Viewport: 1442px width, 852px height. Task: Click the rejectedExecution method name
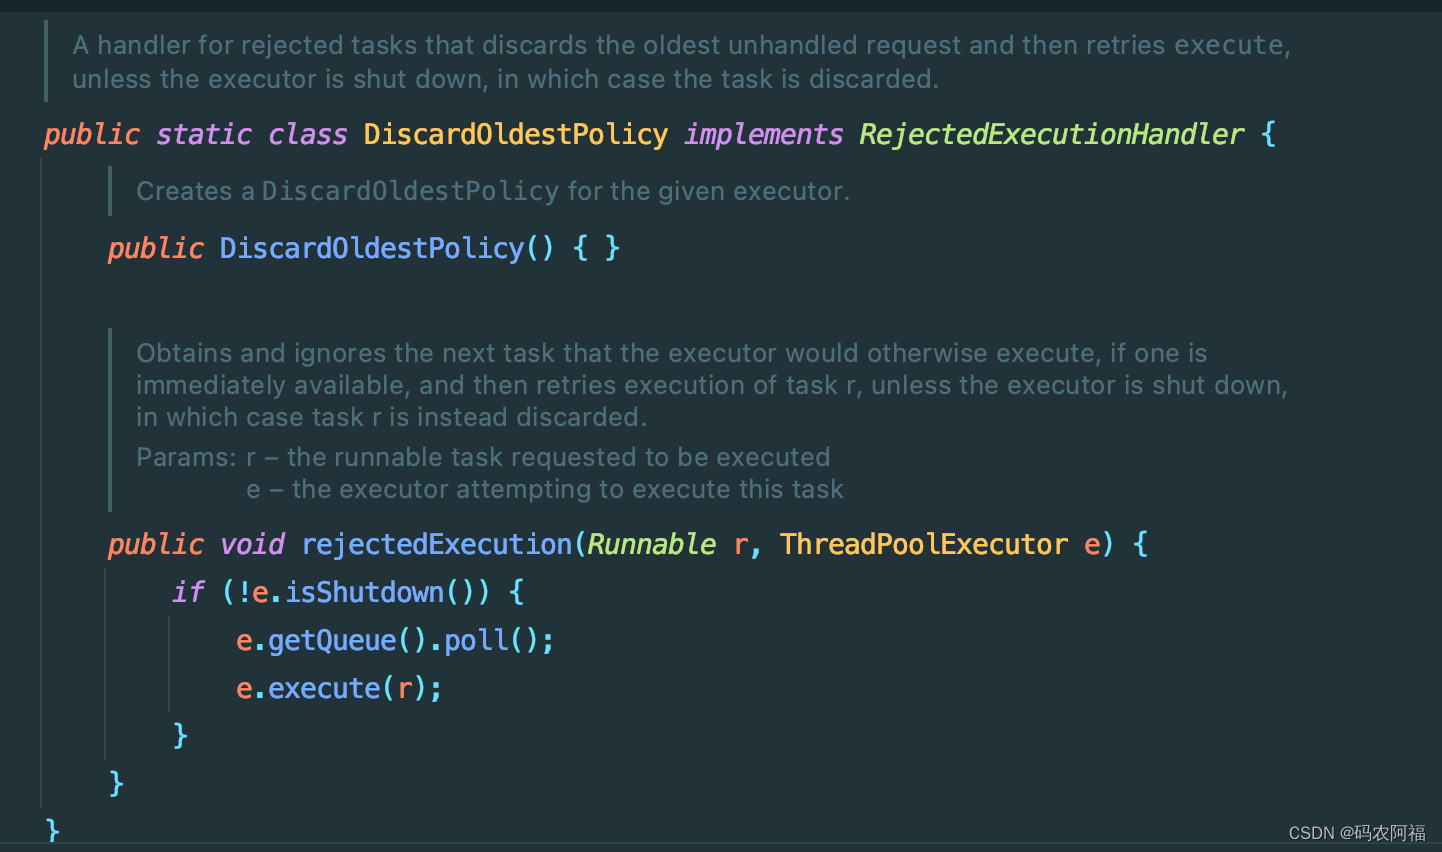pos(437,544)
